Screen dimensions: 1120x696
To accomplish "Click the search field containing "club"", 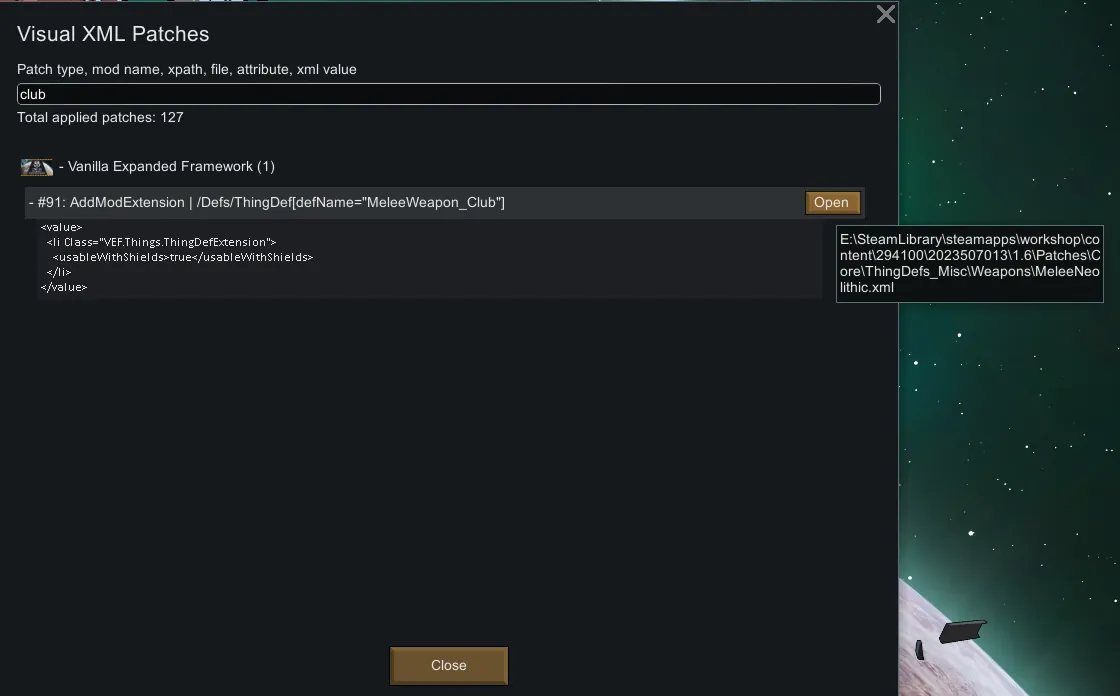I will [x=448, y=94].
